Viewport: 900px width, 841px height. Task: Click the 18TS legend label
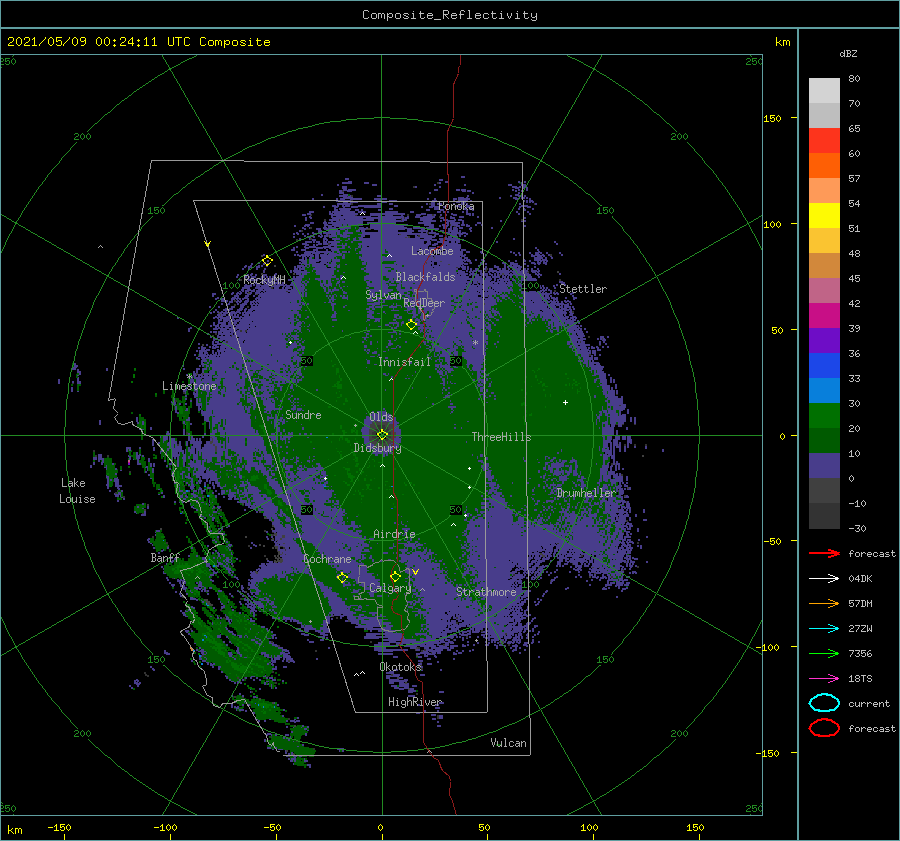(x=860, y=679)
